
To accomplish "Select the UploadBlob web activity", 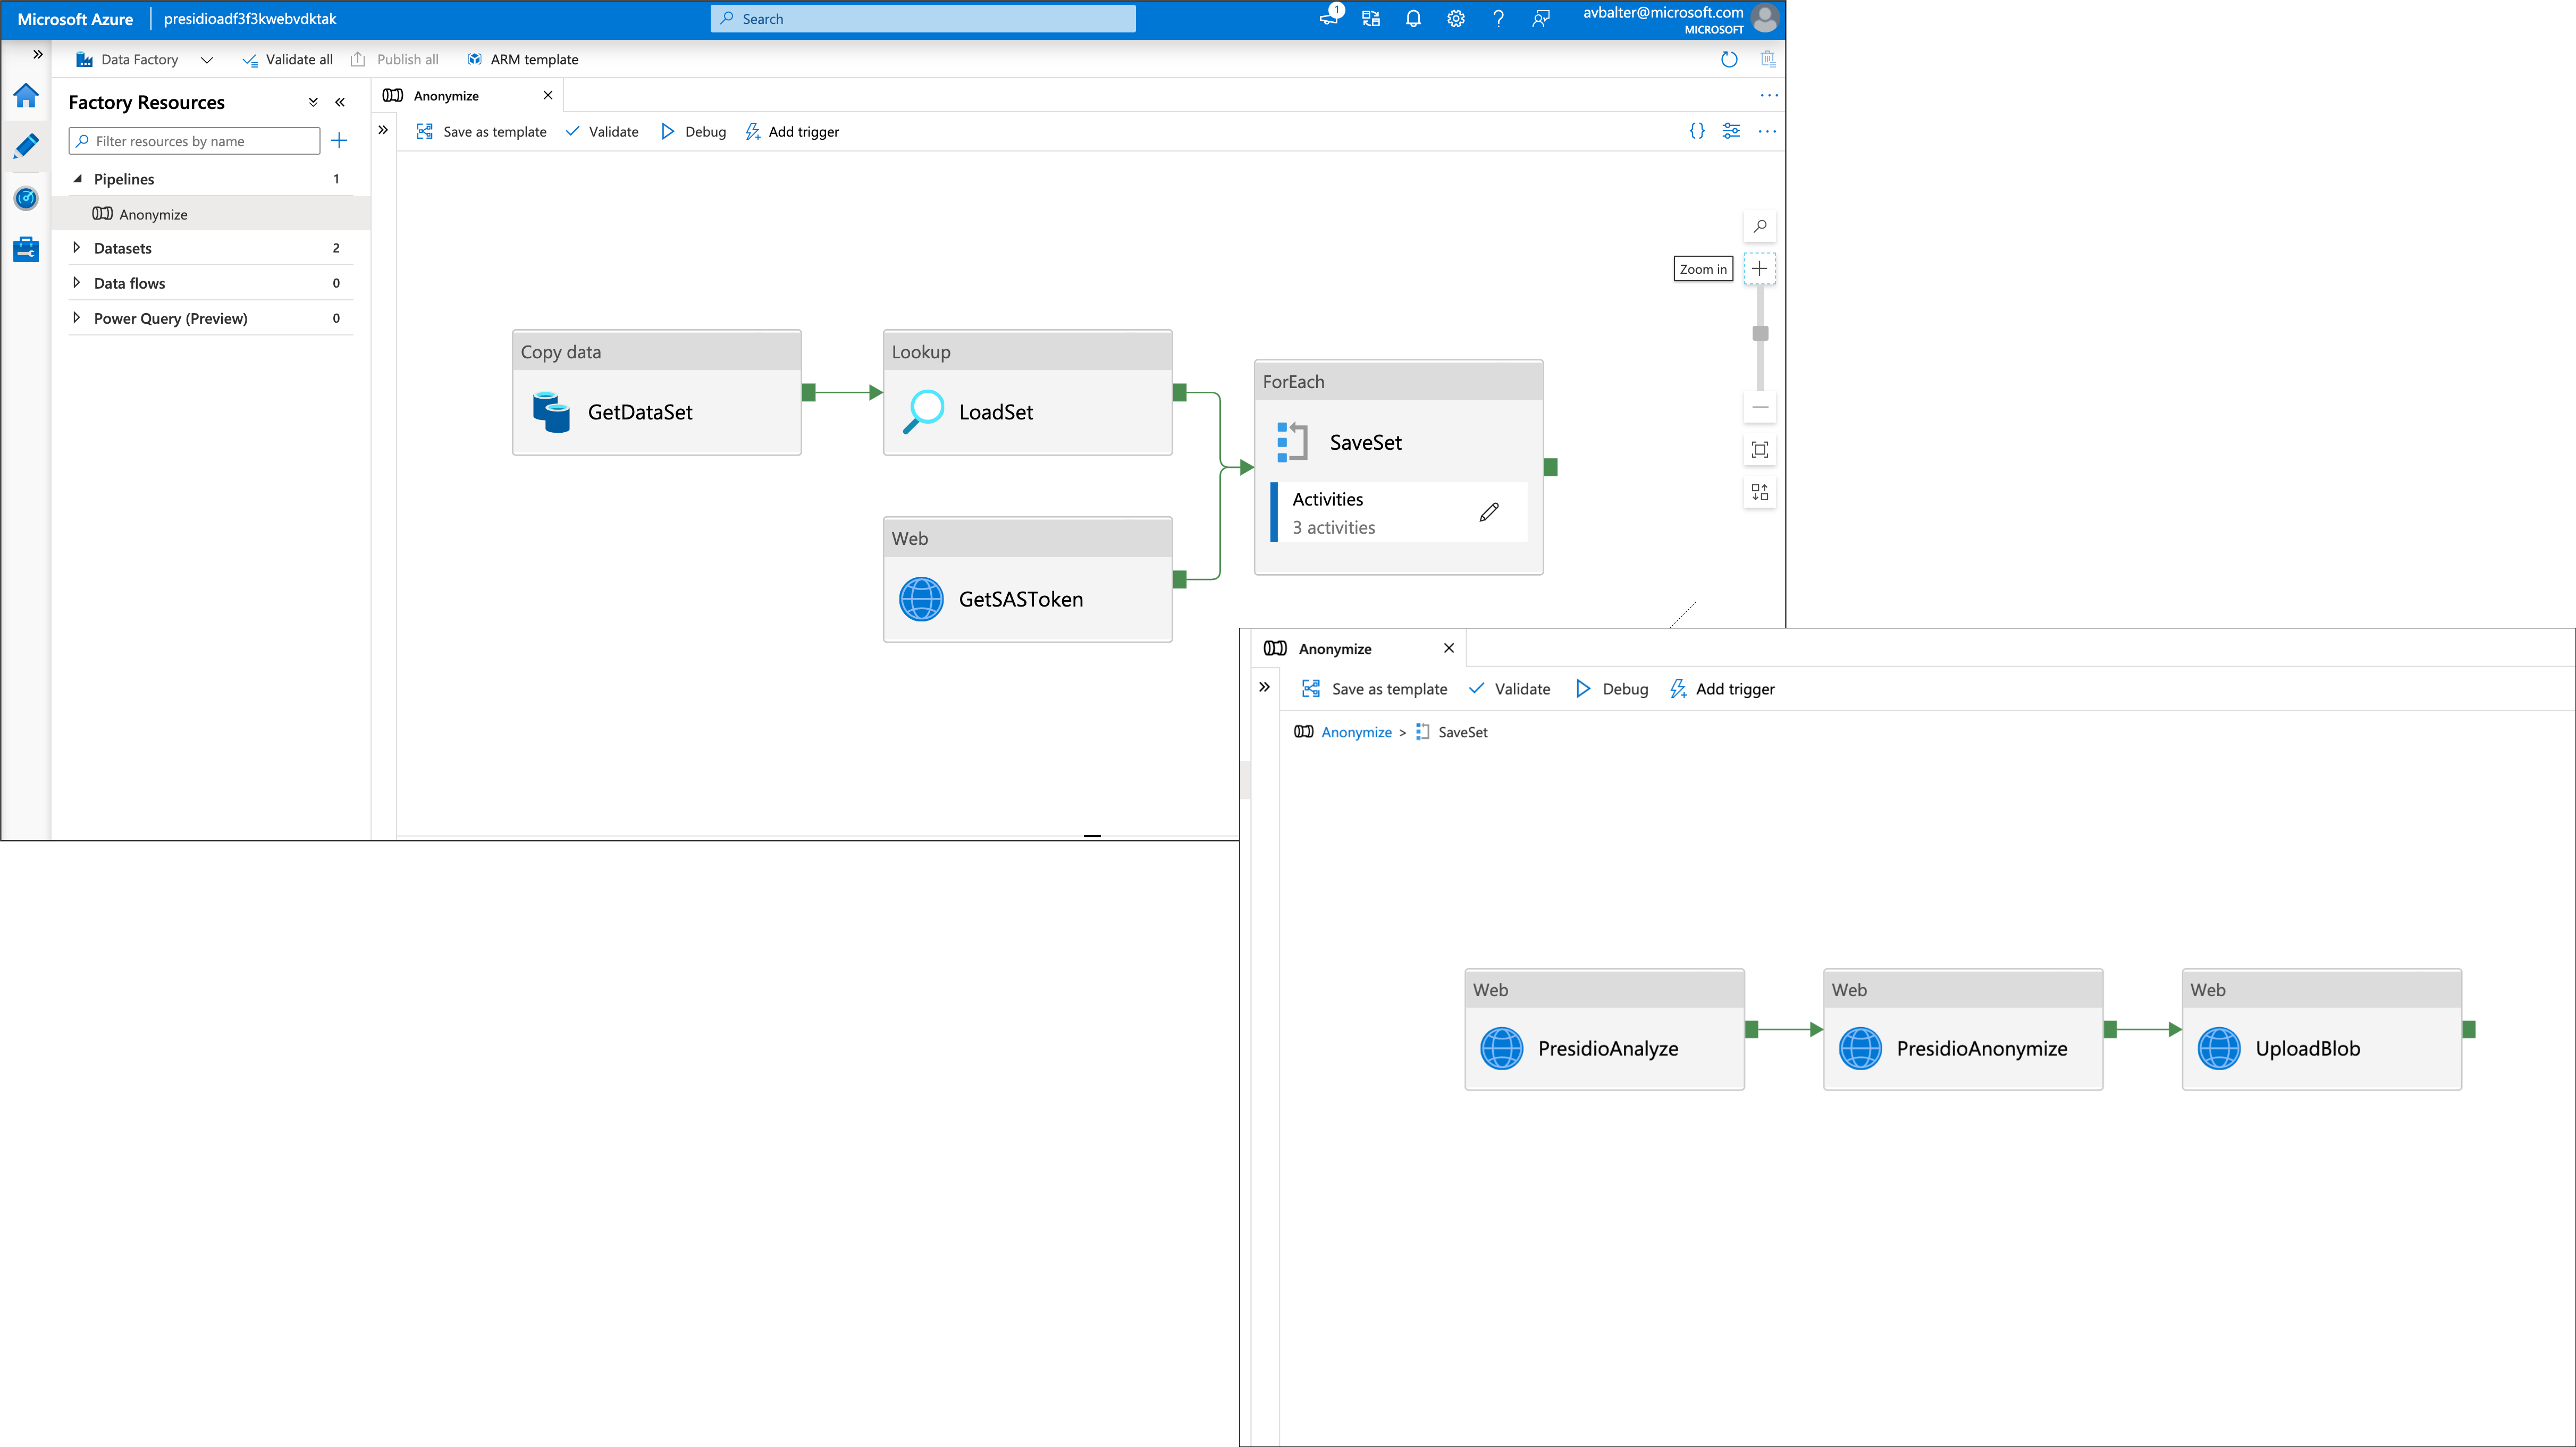I will pos(2322,1029).
